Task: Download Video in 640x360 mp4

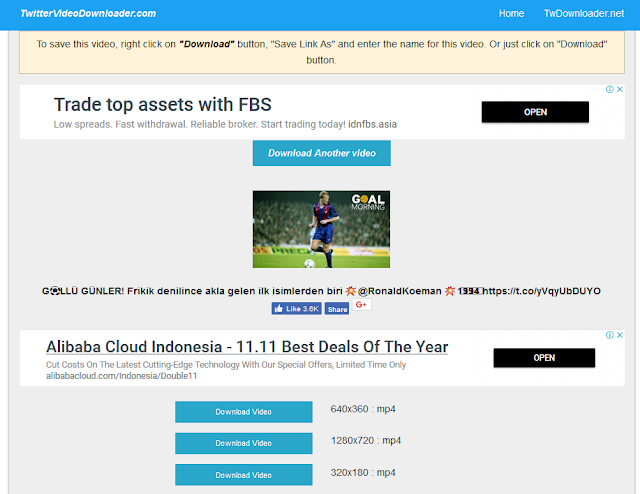Action: [244, 412]
